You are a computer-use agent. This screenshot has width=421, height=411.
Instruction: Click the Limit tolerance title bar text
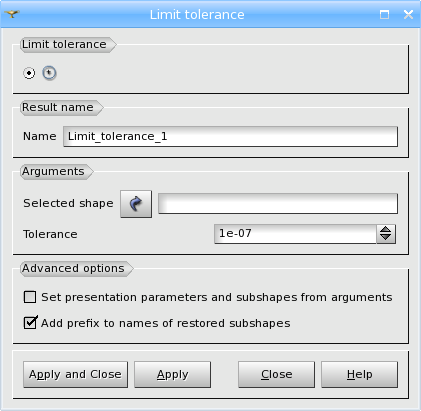(197, 15)
